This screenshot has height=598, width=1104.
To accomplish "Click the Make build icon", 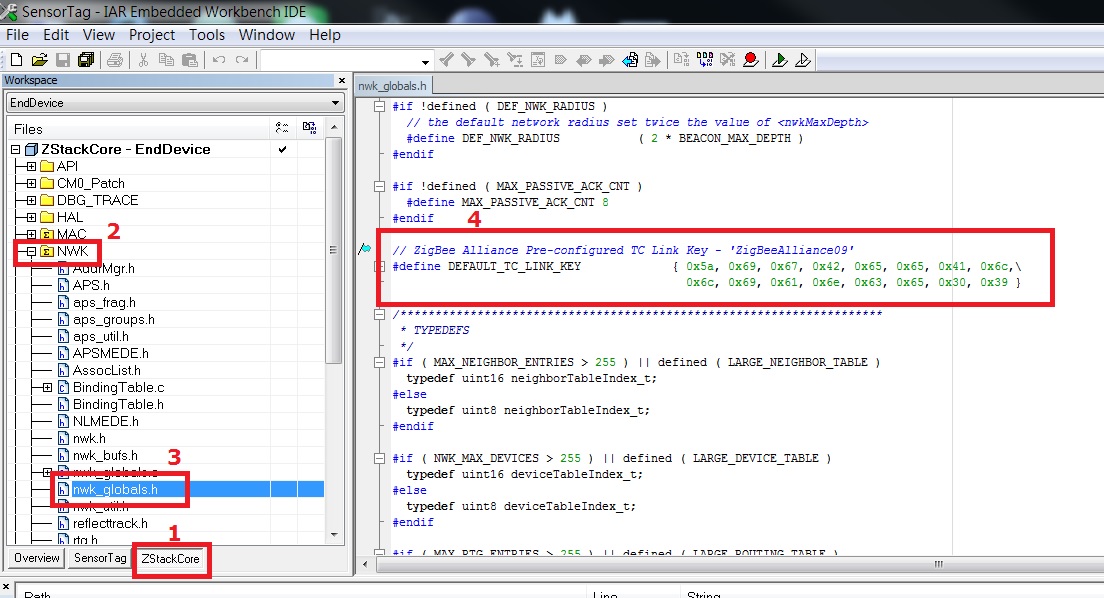I will tap(704, 60).
